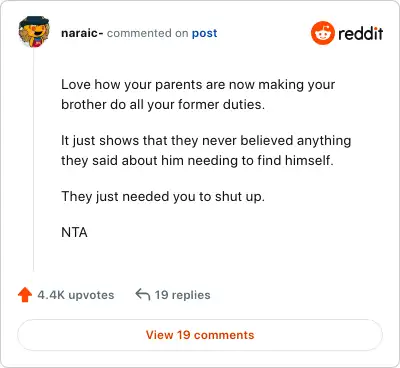400x368 pixels.
Task: Open the naraic- username profile
Action: click(82, 33)
